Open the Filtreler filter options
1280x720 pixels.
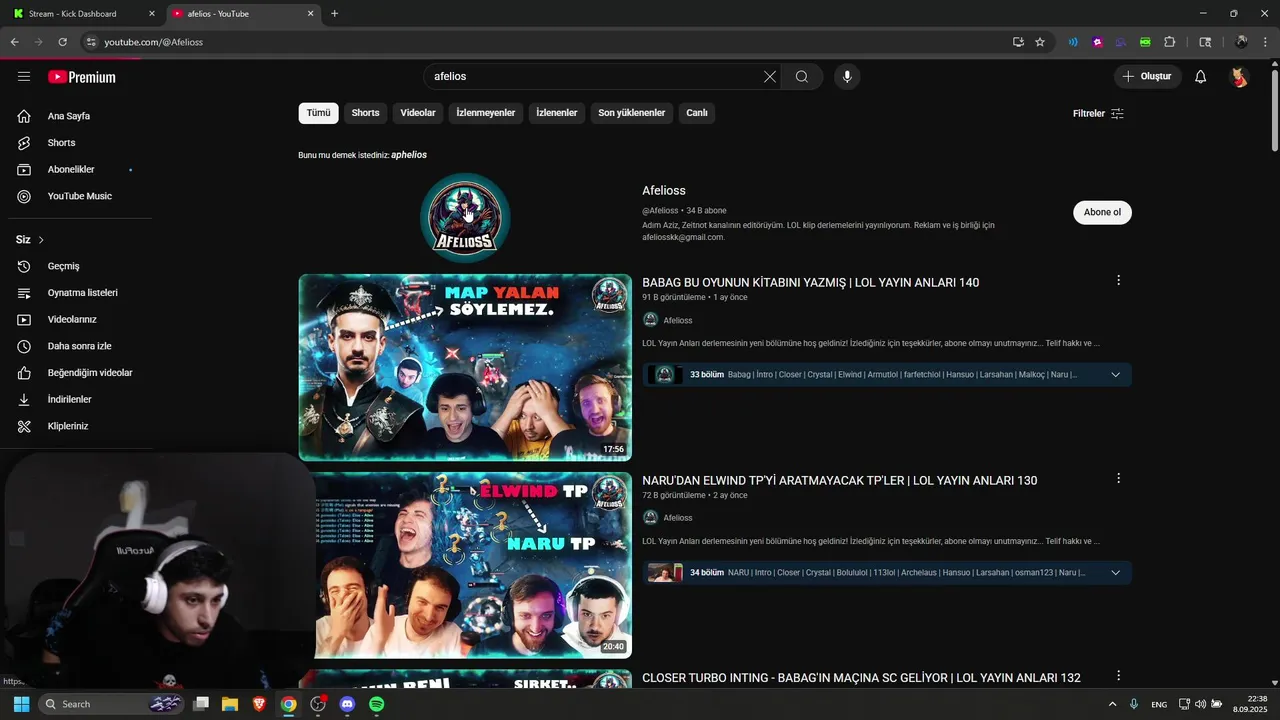click(x=1098, y=113)
